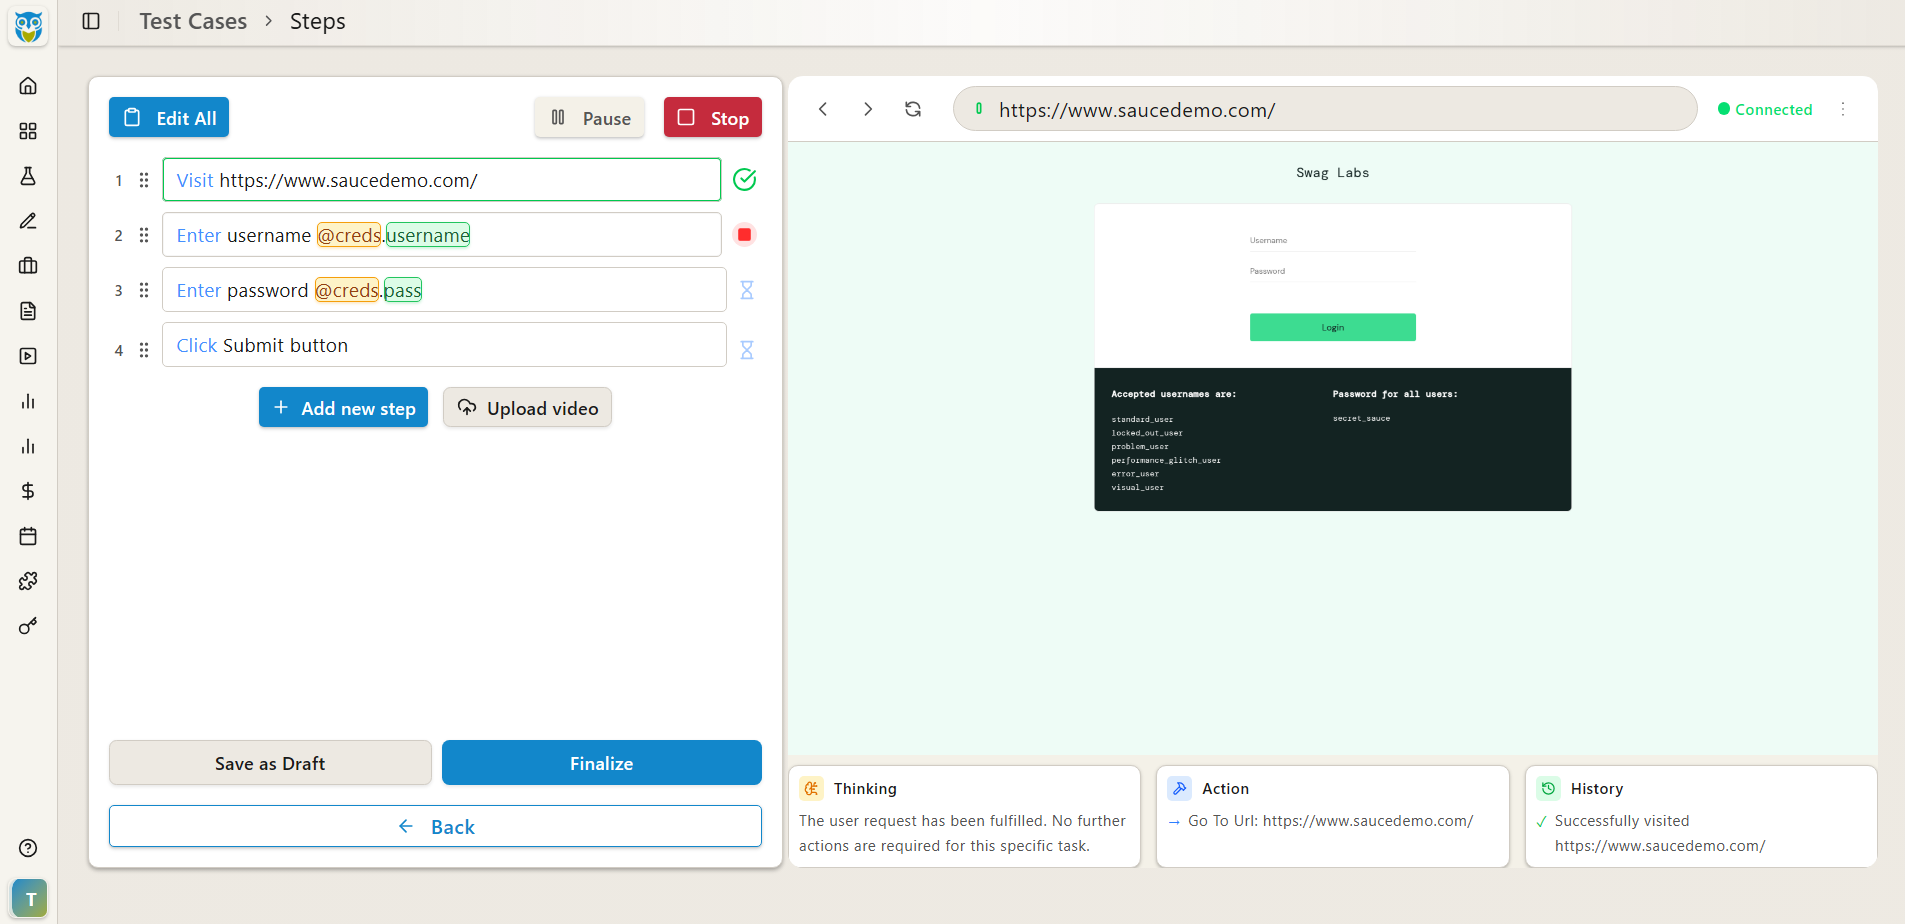The width and height of the screenshot is (1905, 924).
Task: Click the video recordings icon in sidebar
Action: pos(28,356)
